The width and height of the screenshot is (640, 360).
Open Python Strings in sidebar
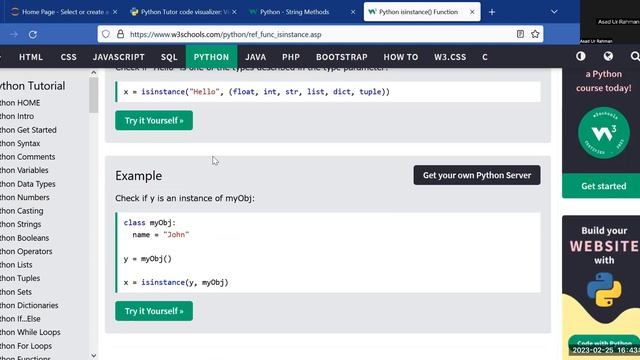tap(20, 224)
